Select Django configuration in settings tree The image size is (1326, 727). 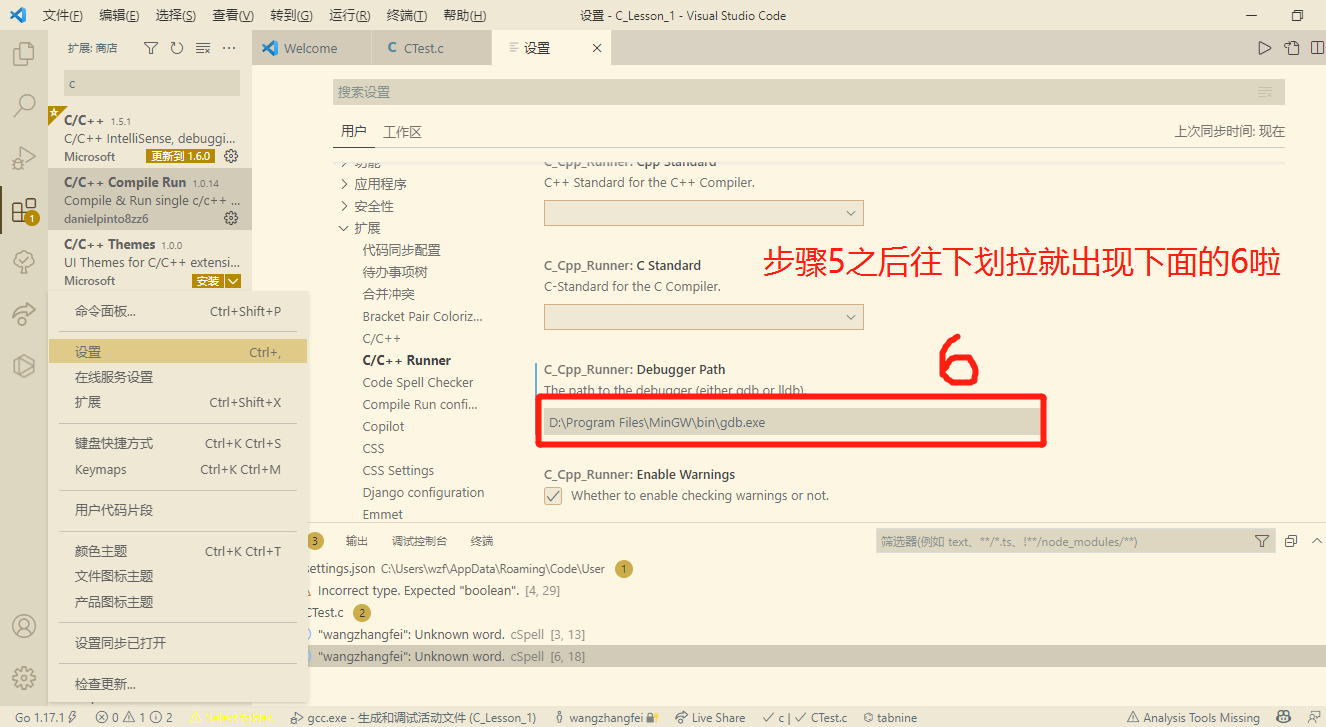423,492
